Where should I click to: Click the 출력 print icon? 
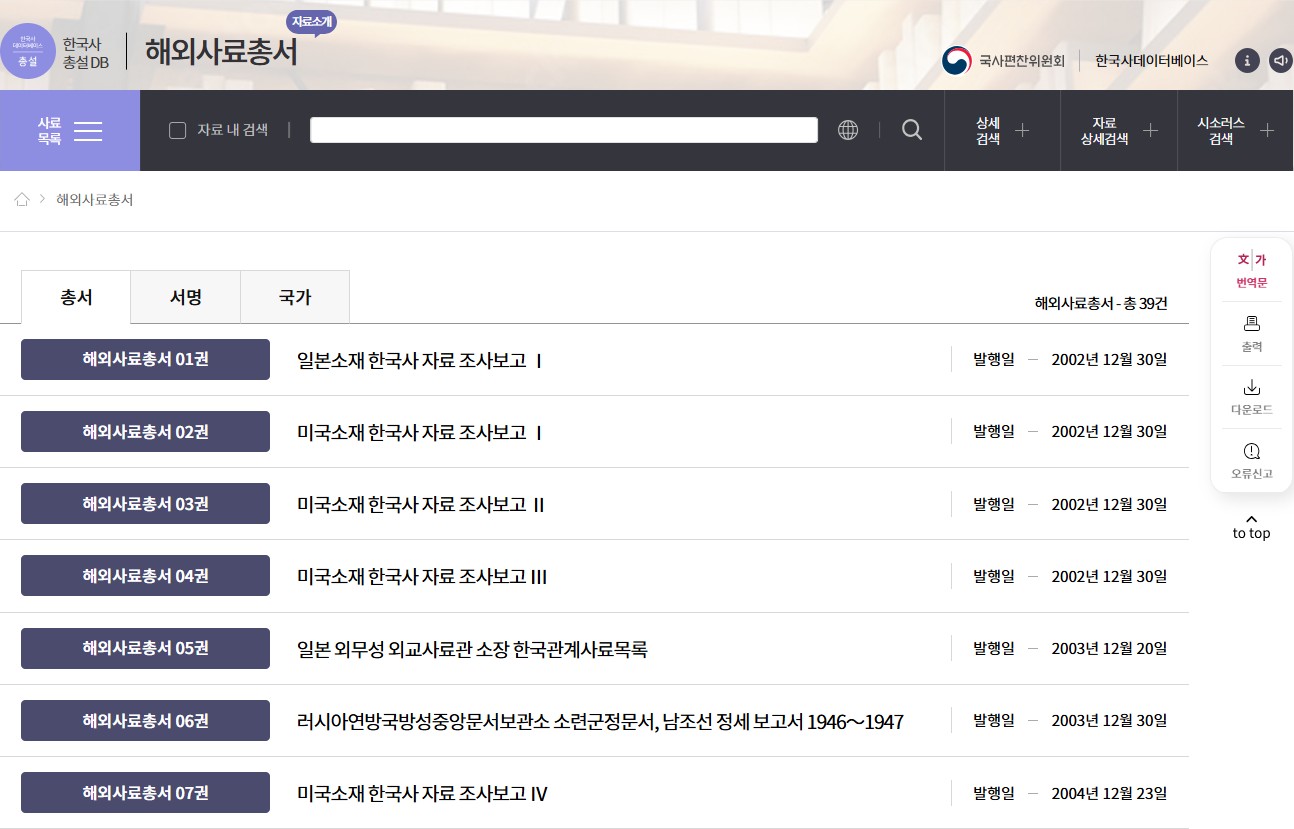coord(1251,333)
